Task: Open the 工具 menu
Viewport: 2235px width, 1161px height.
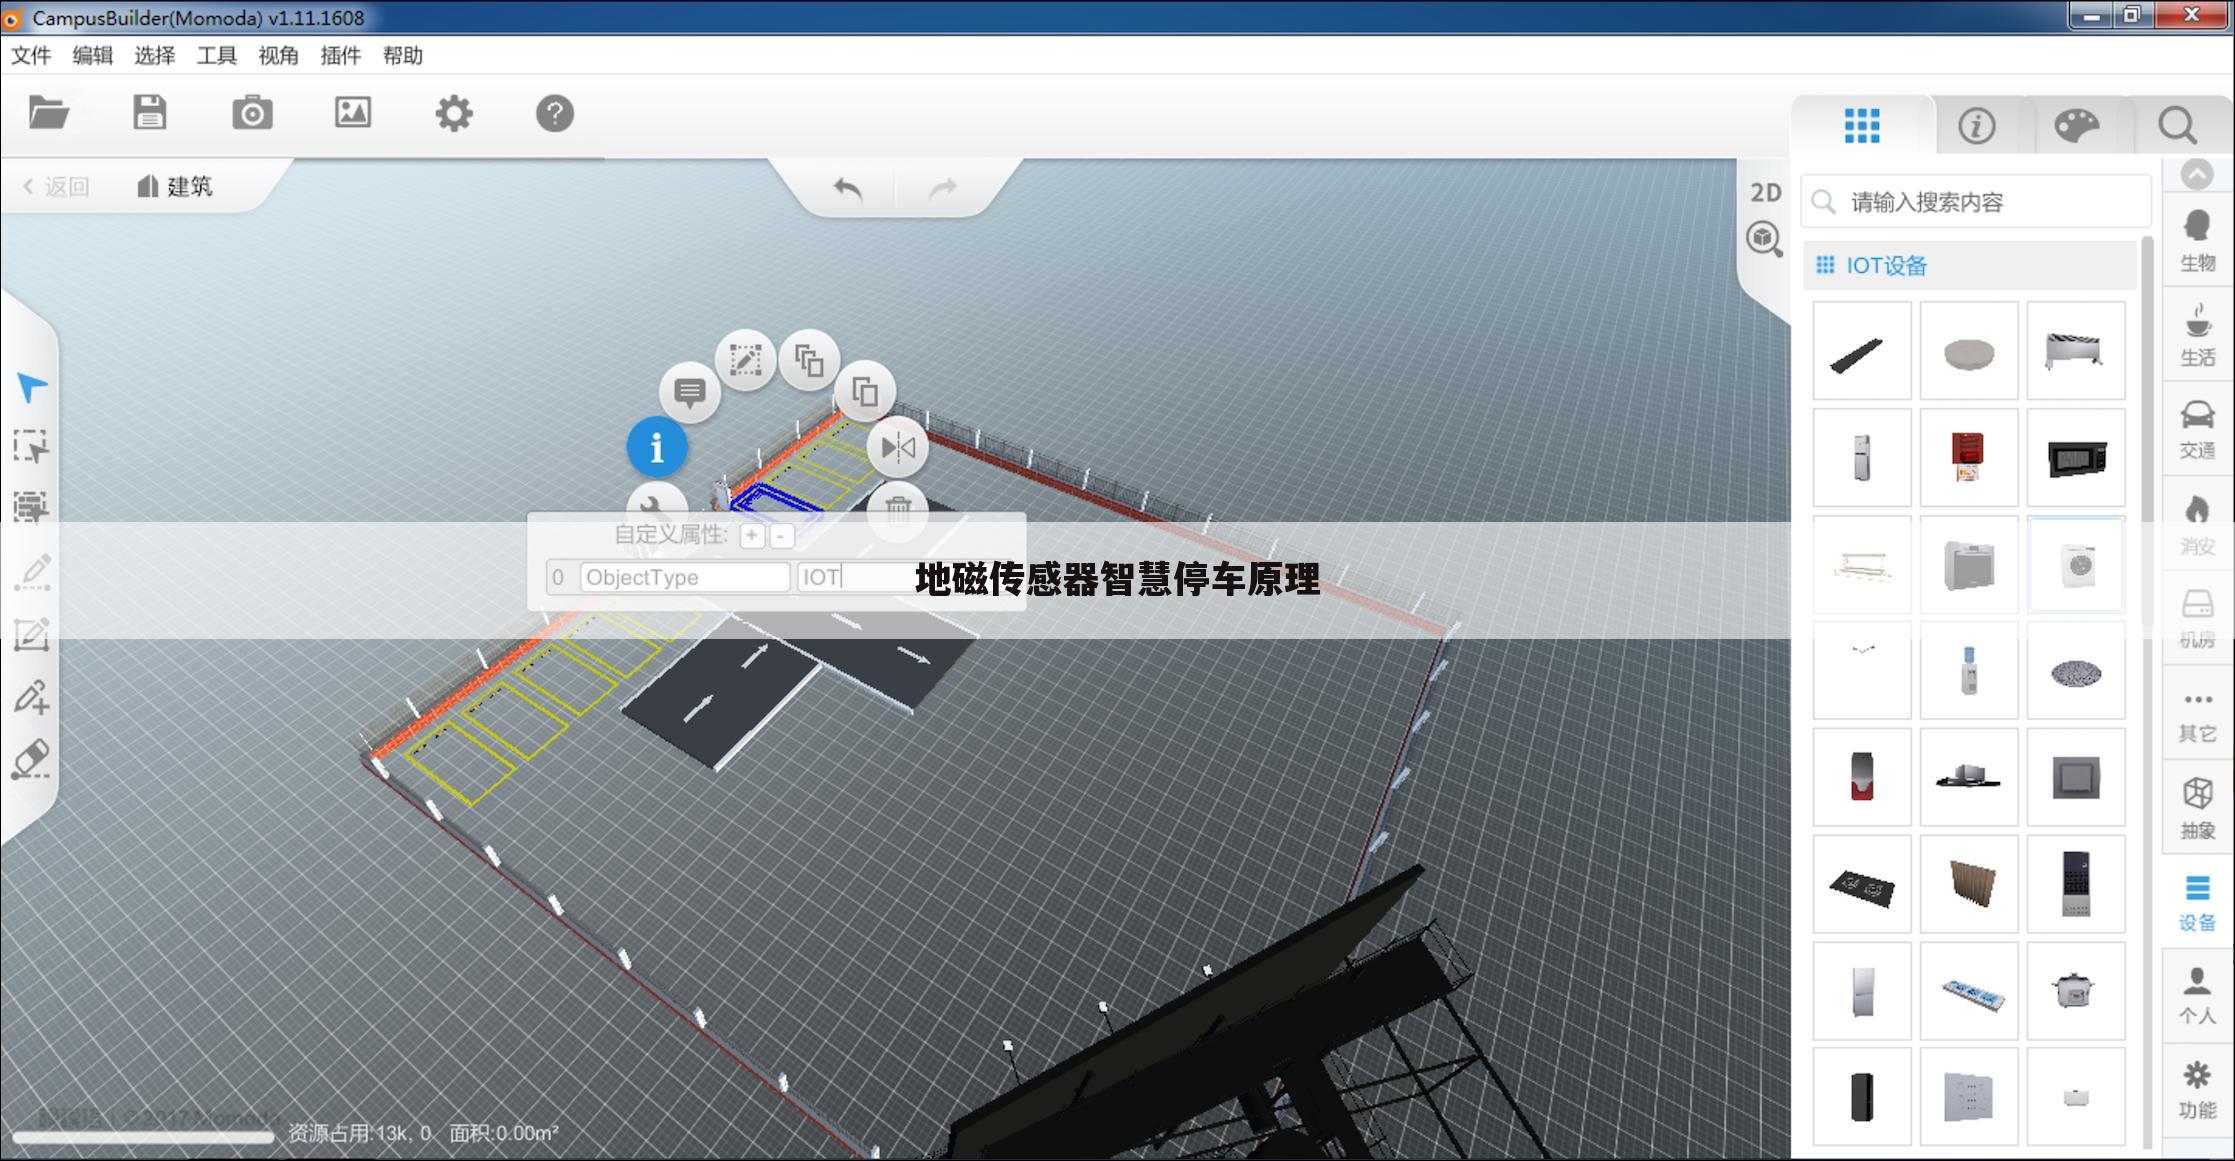Action: [217, 56]
